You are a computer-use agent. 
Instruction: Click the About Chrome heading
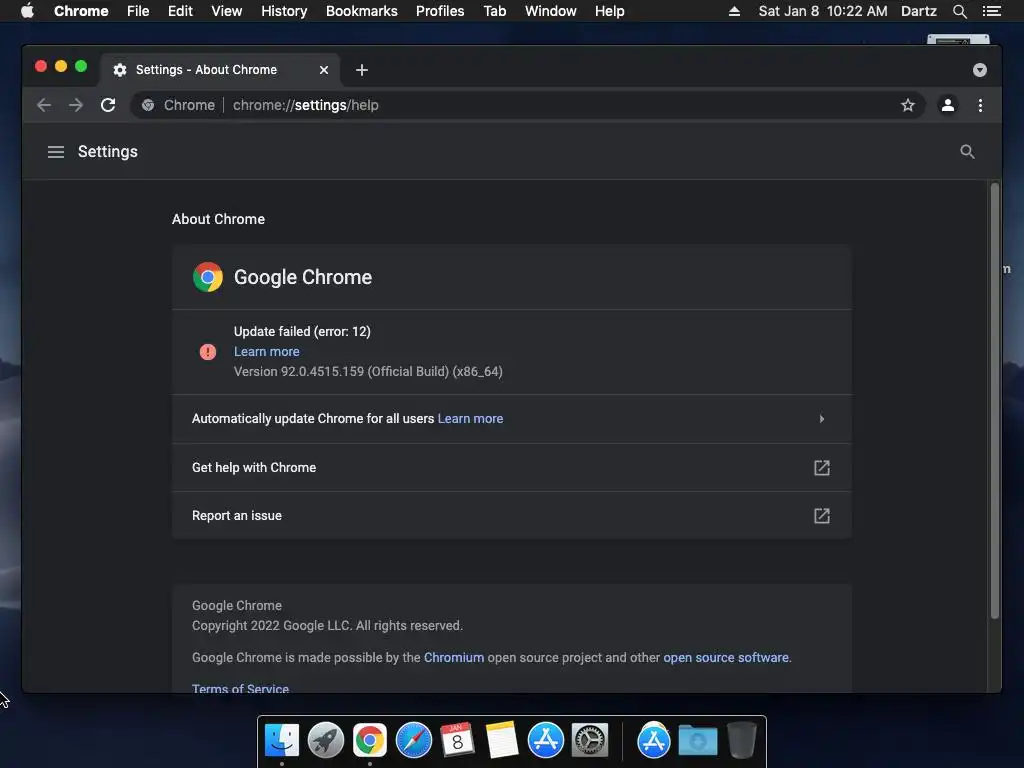218,219
